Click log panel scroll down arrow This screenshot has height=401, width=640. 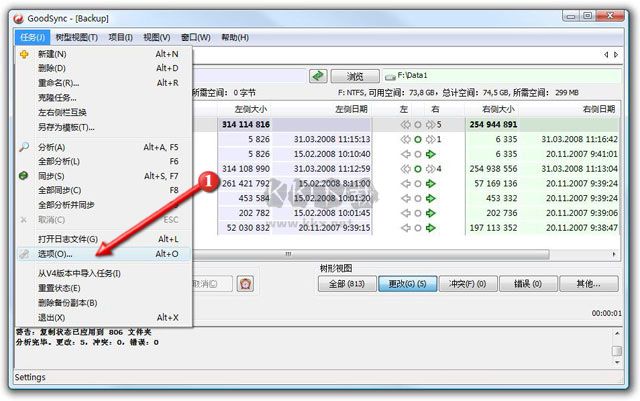[617, 362]
